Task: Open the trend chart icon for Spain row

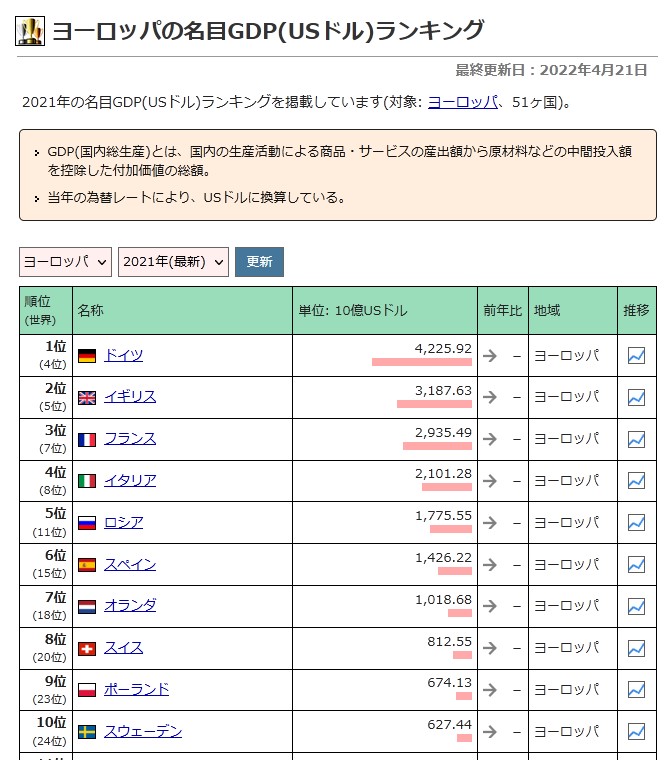Action: click(x=636, y=564)
